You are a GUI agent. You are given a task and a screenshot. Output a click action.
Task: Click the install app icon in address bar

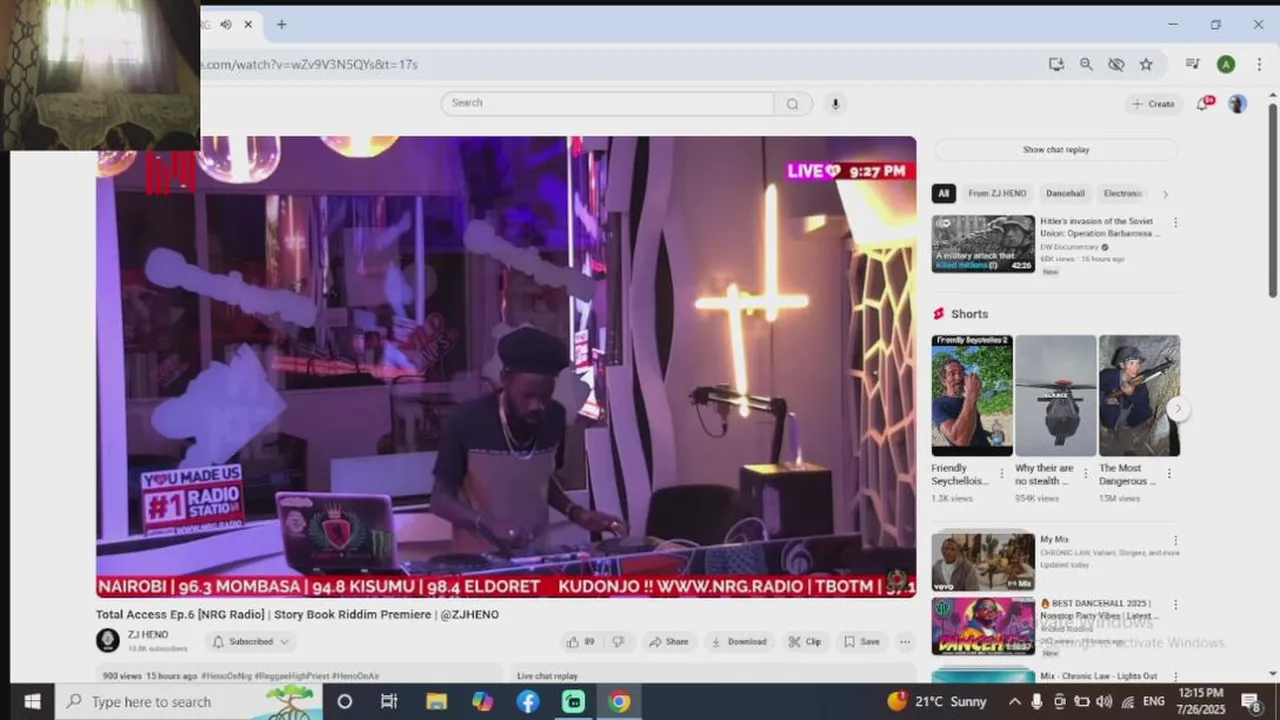(x=1056, y=64)
